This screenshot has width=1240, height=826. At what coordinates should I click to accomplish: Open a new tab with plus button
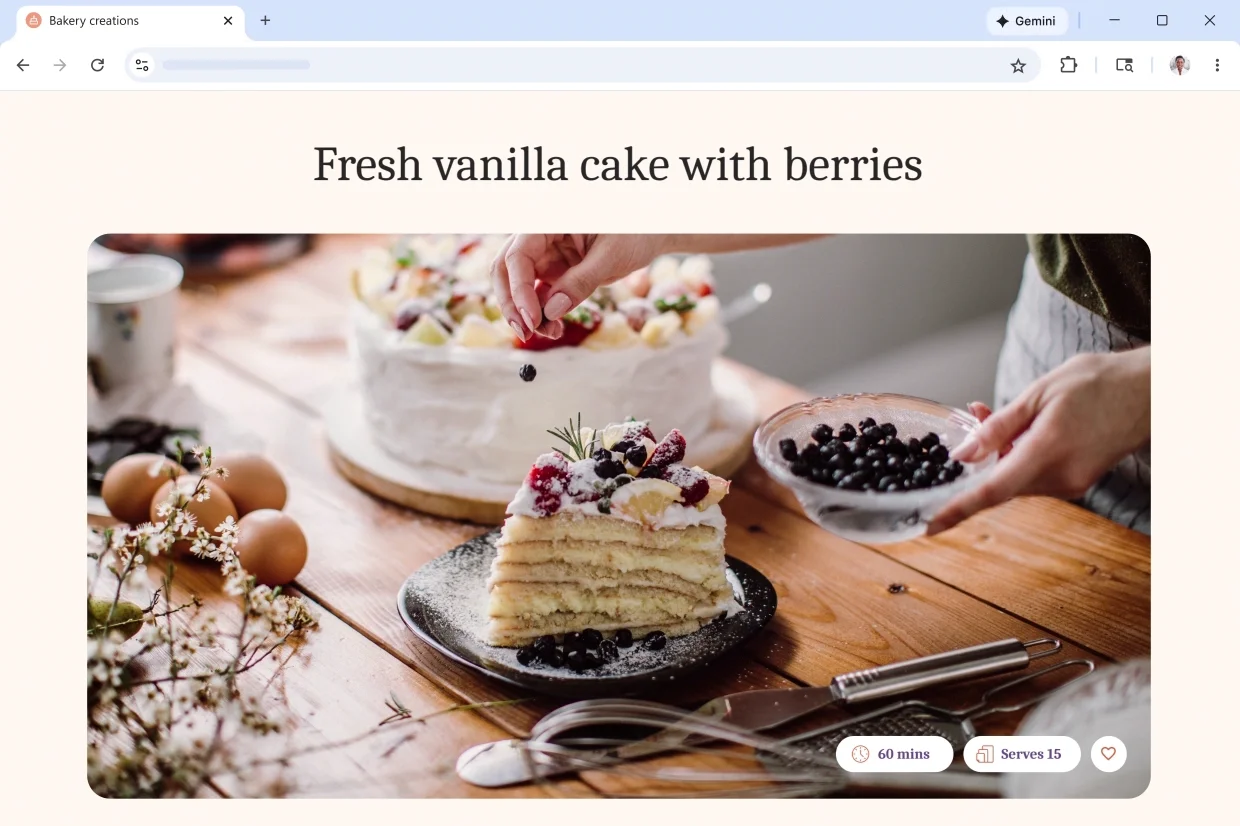(265, 20)
